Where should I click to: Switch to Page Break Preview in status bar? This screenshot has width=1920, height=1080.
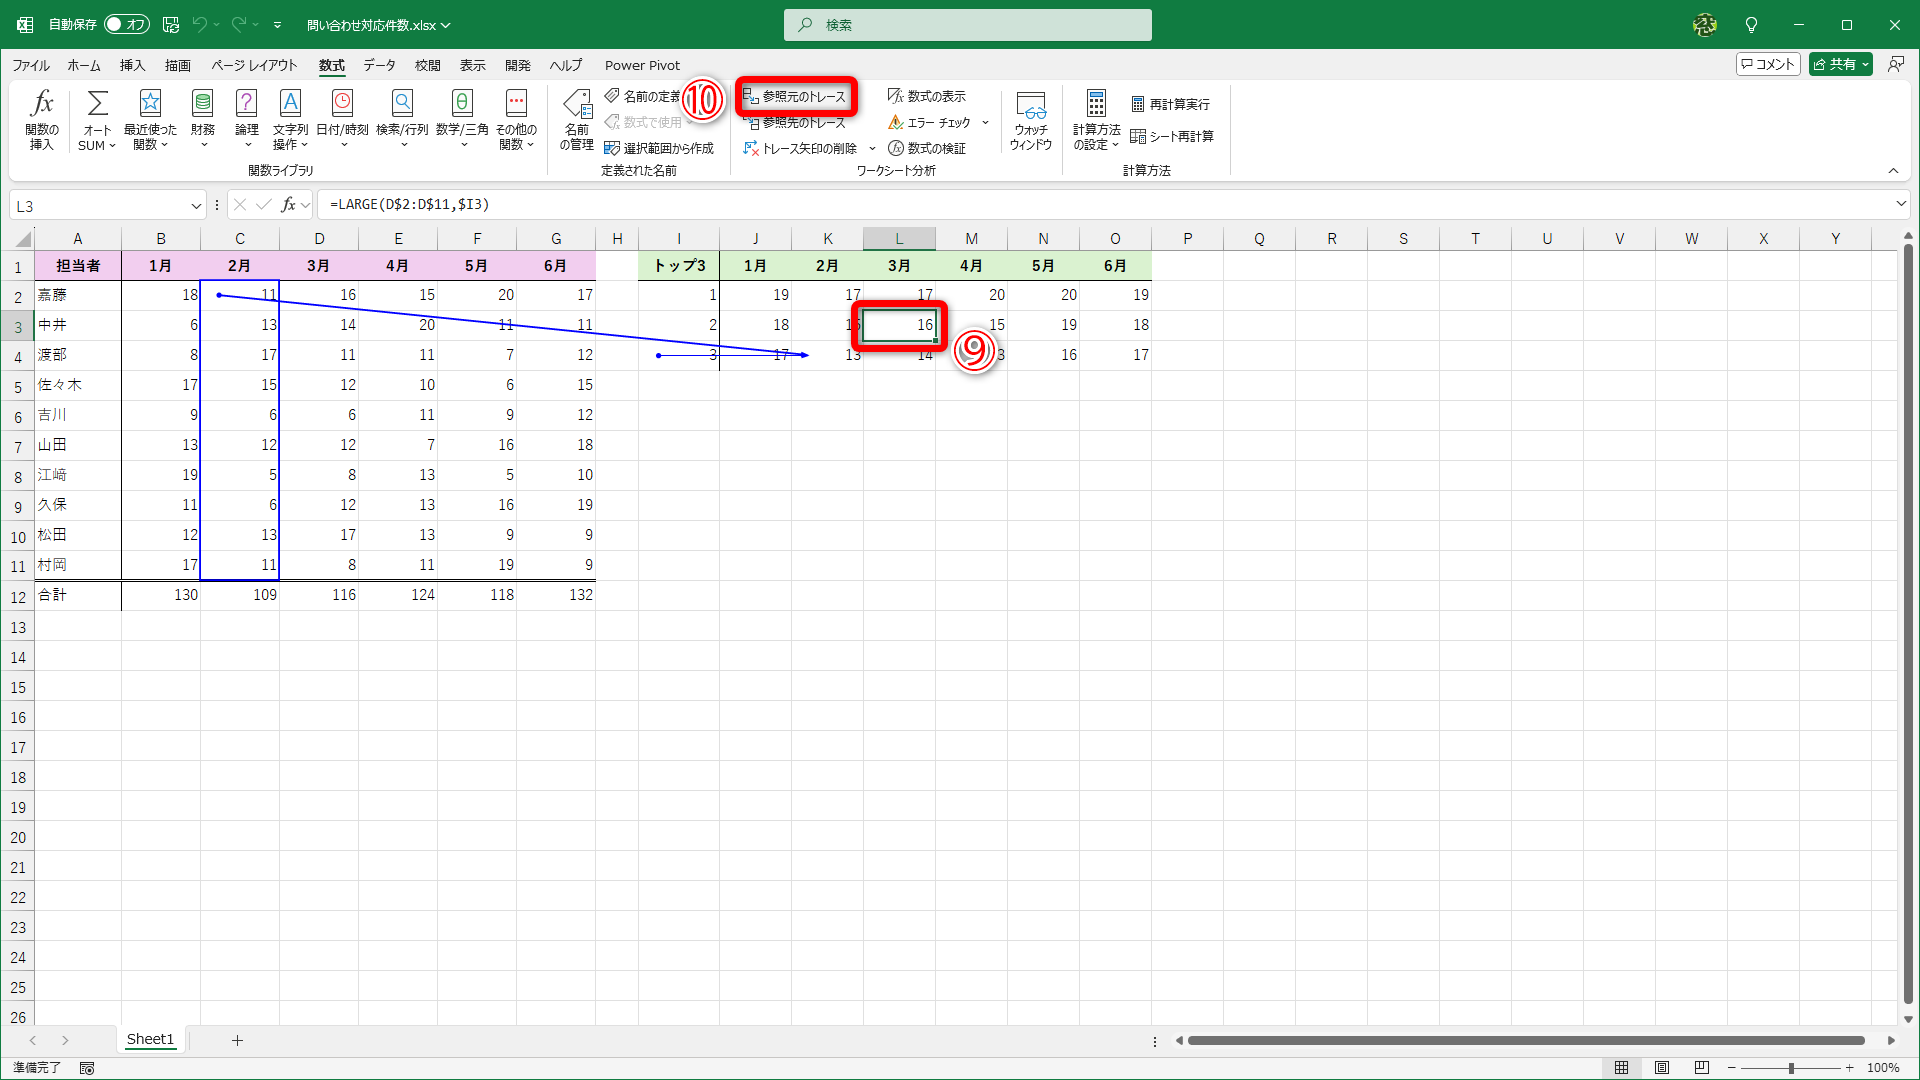pyautogui.click(x=1702, y=1068)
